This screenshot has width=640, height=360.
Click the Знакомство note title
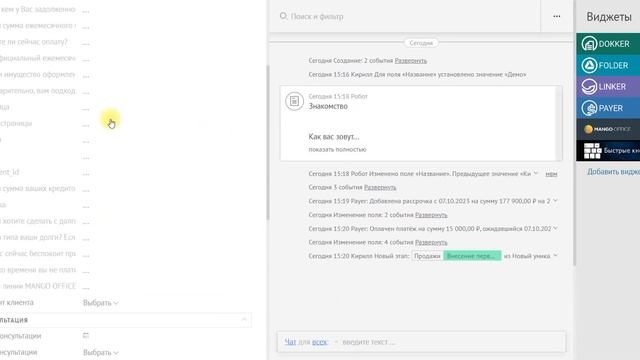pos(328,106)
